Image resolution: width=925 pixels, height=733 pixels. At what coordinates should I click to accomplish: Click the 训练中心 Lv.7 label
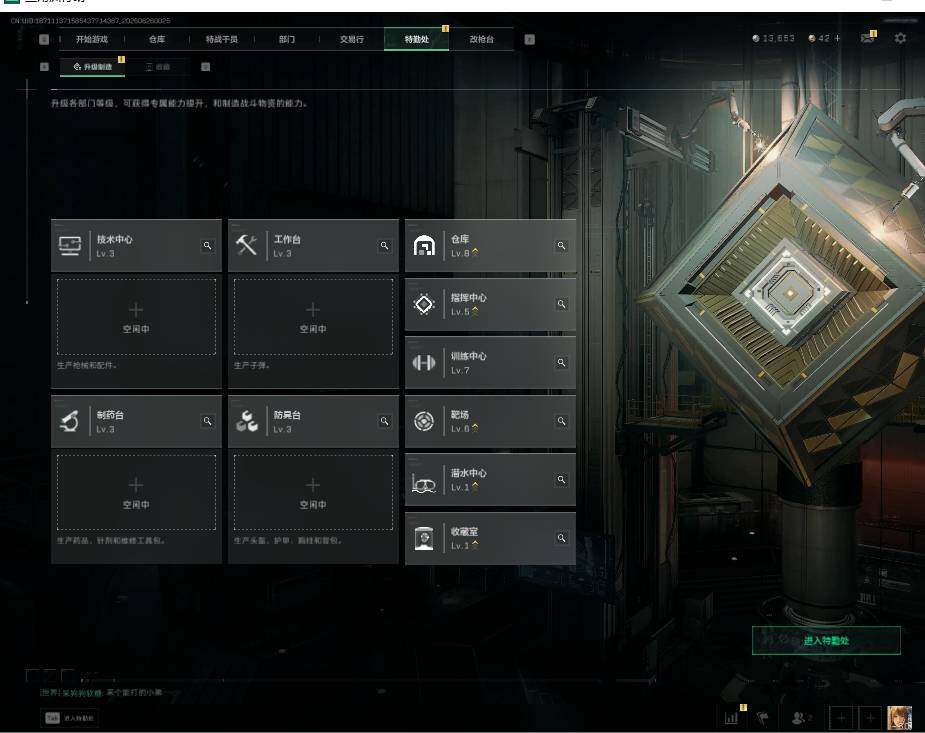[x=460, y=370]
